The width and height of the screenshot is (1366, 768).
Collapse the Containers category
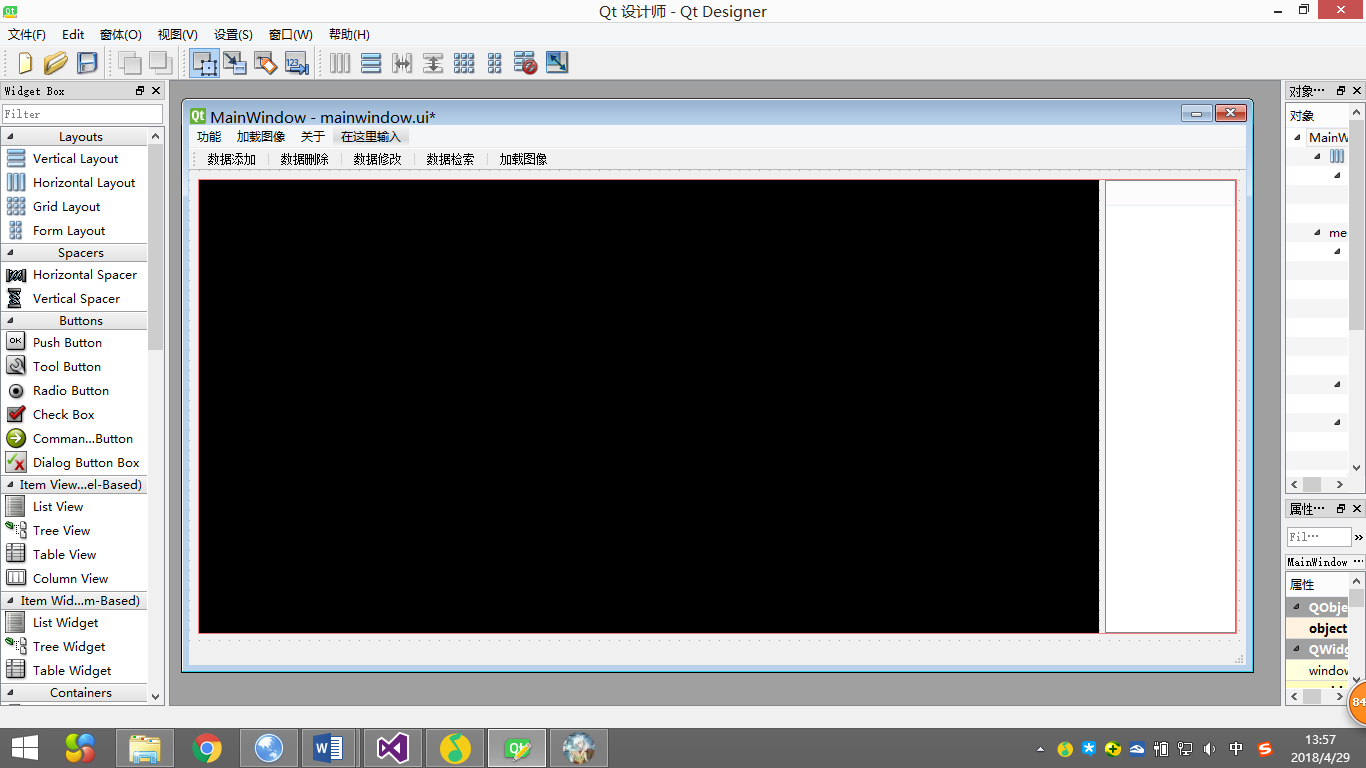[10, 692]
